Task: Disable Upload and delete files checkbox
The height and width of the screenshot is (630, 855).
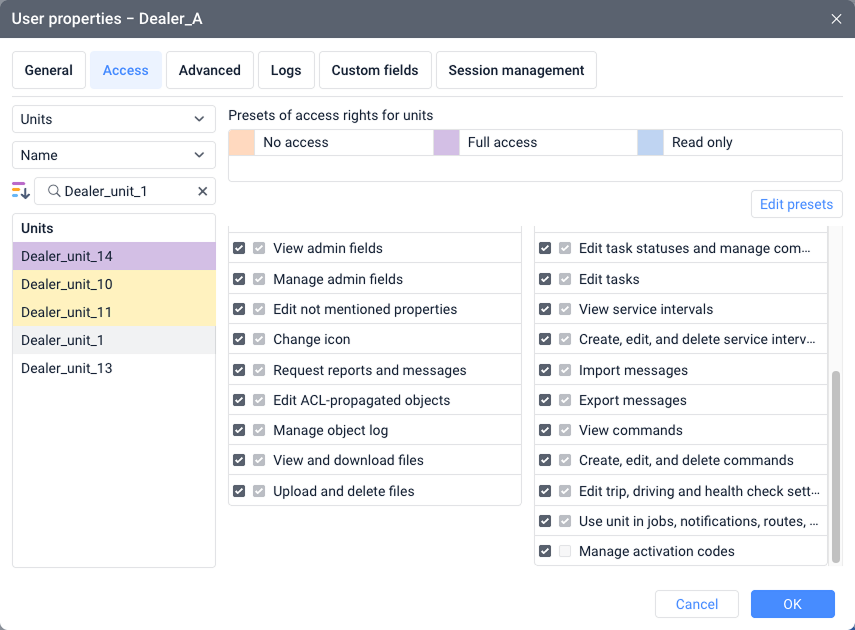Action: (x=239, y=491)
